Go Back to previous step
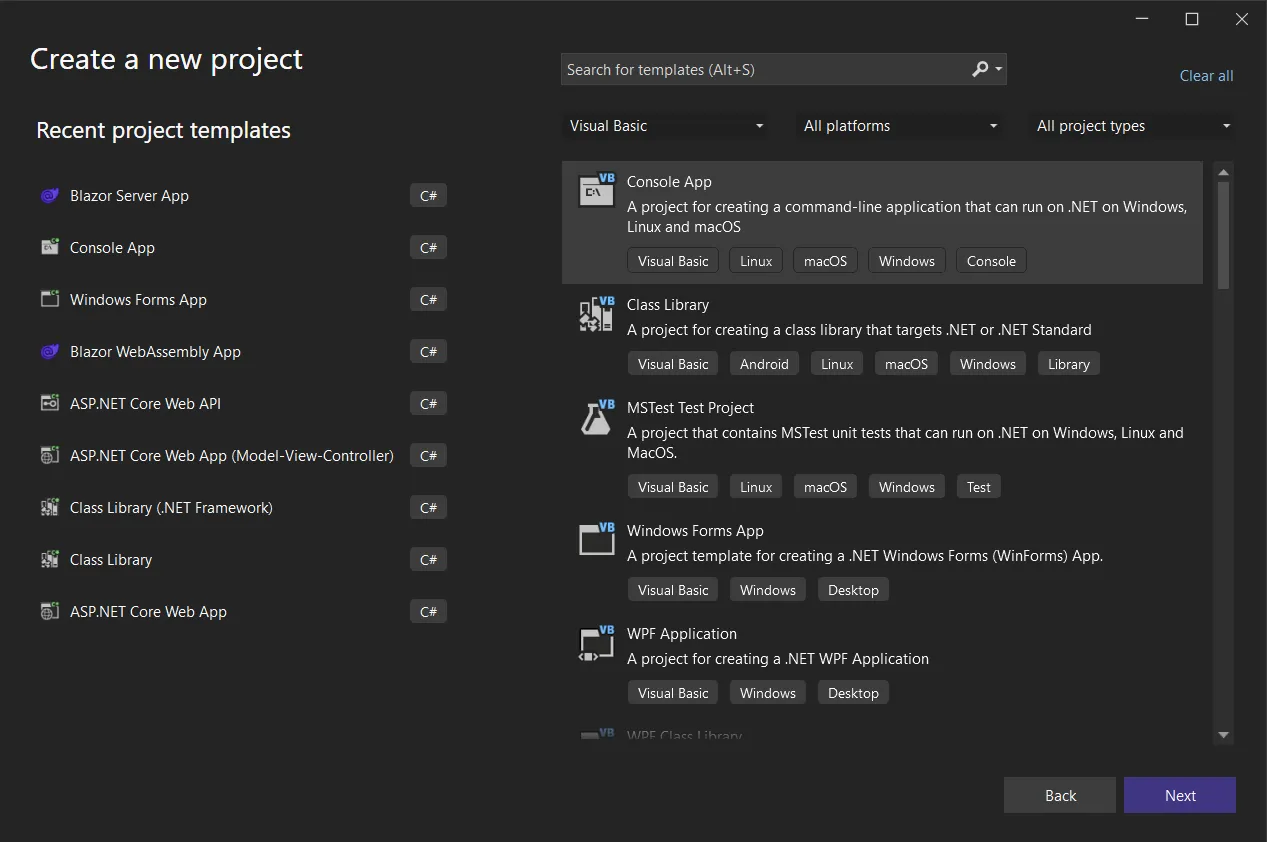 click(x=1059, y=795)
